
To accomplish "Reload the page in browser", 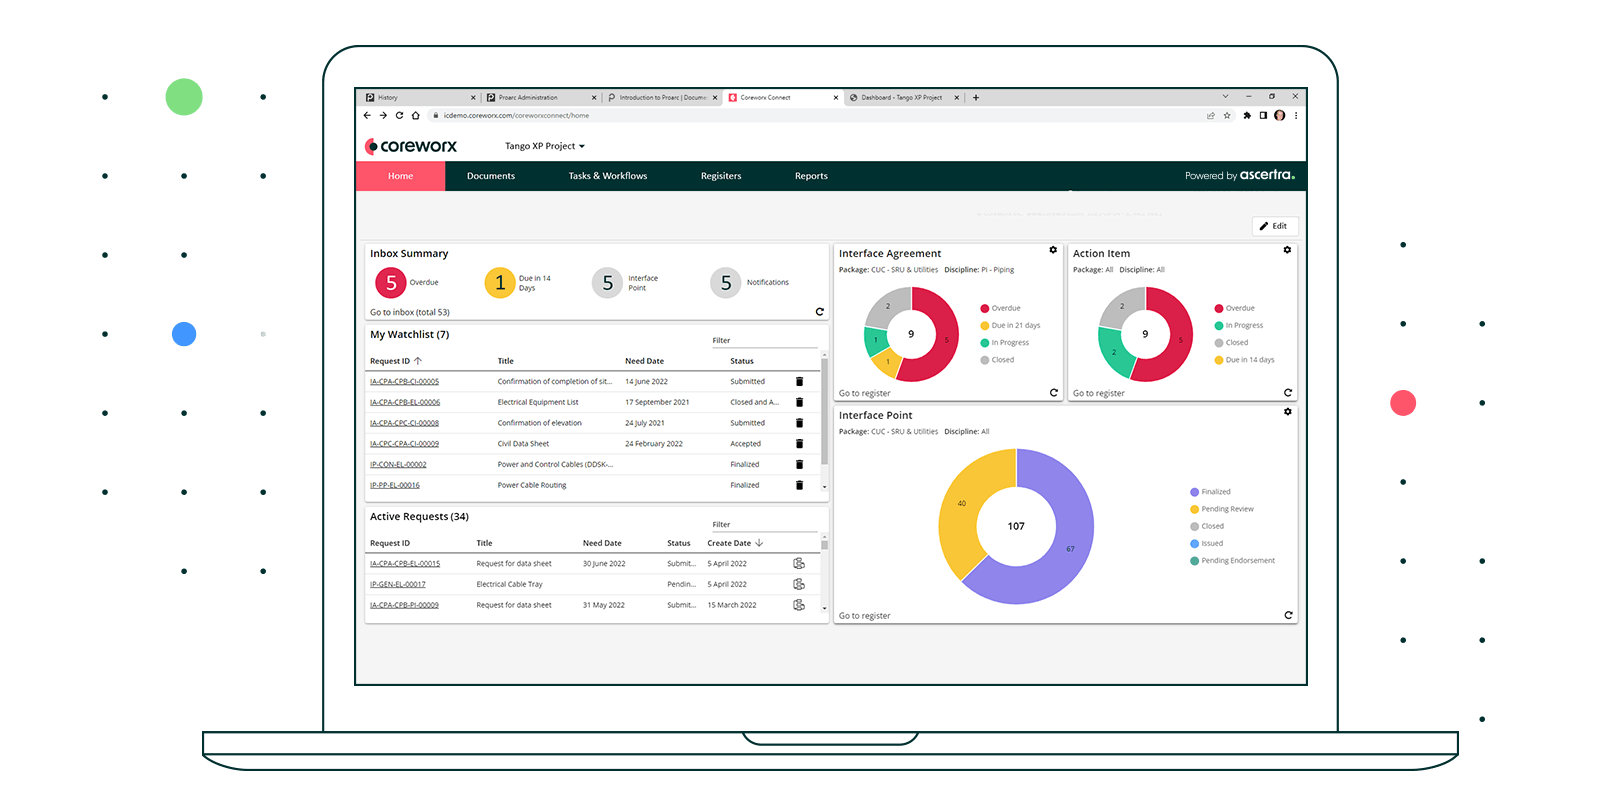I will tap(399, 115).
